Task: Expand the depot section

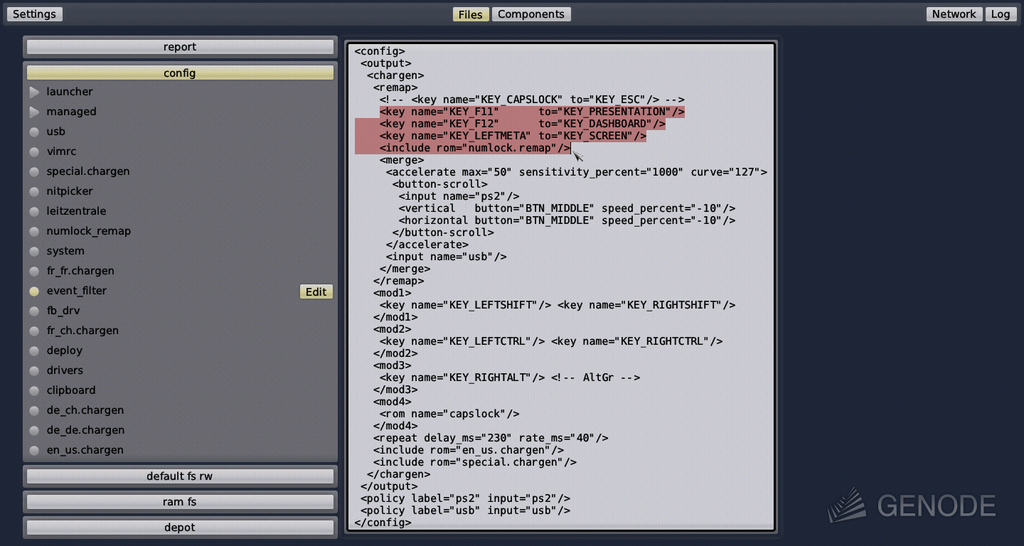Action: [180, 527]
